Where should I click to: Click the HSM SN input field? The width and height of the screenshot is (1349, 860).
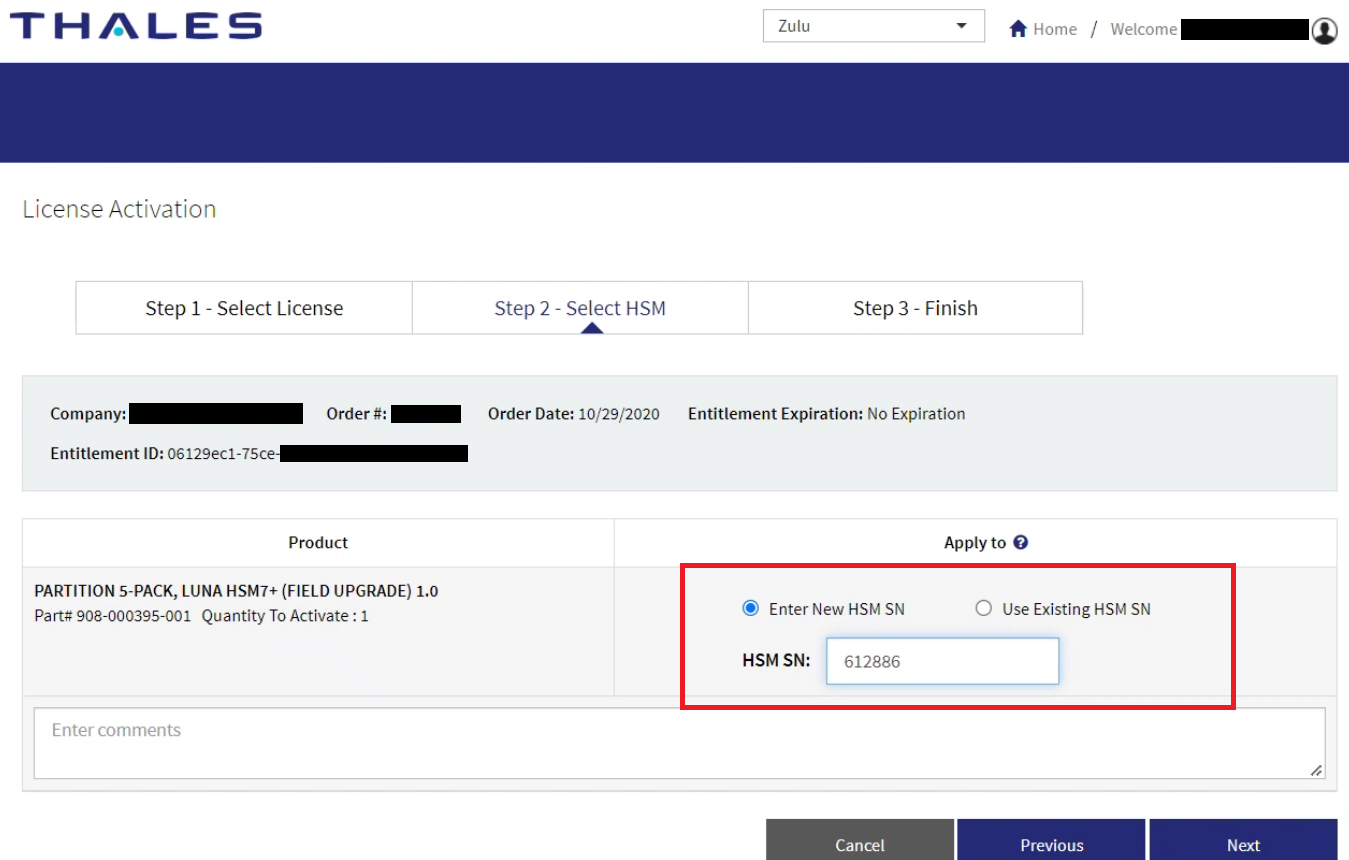coord(942,661)
